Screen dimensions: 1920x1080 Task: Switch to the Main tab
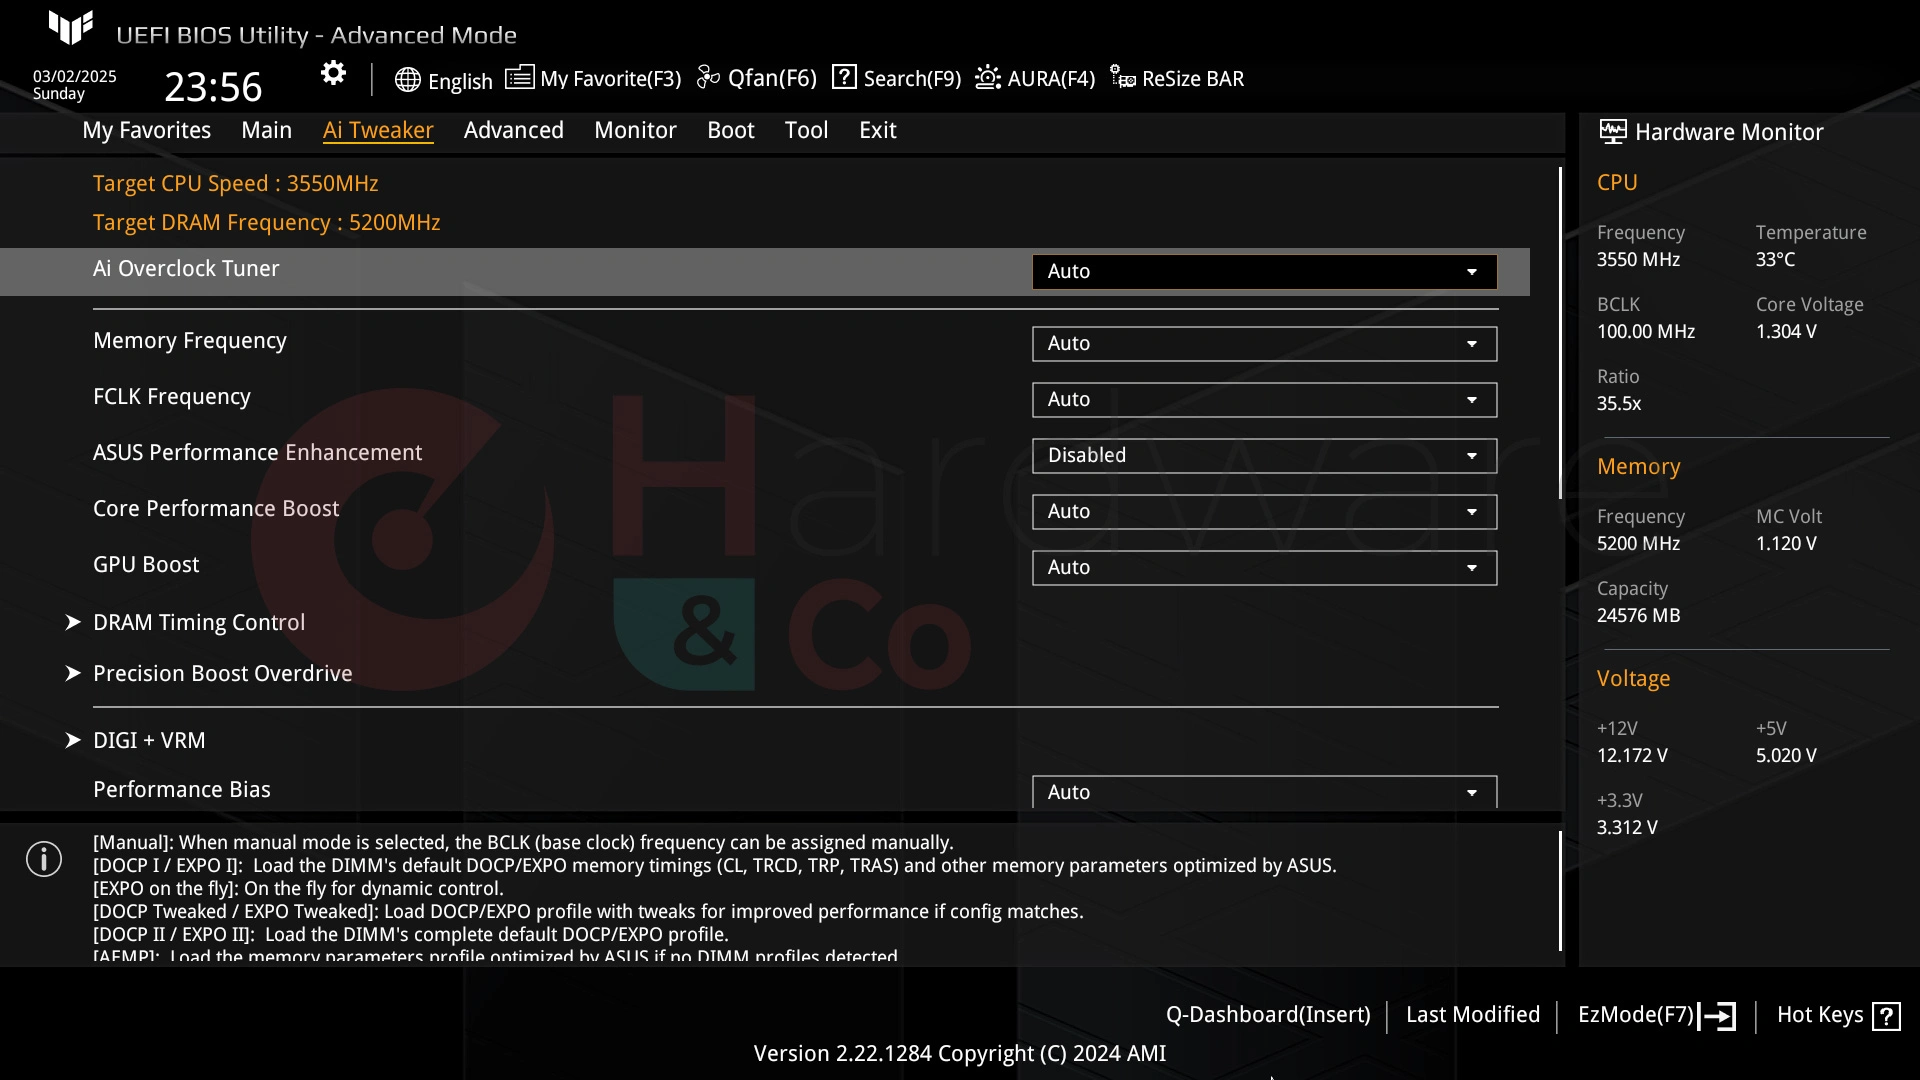266,130
